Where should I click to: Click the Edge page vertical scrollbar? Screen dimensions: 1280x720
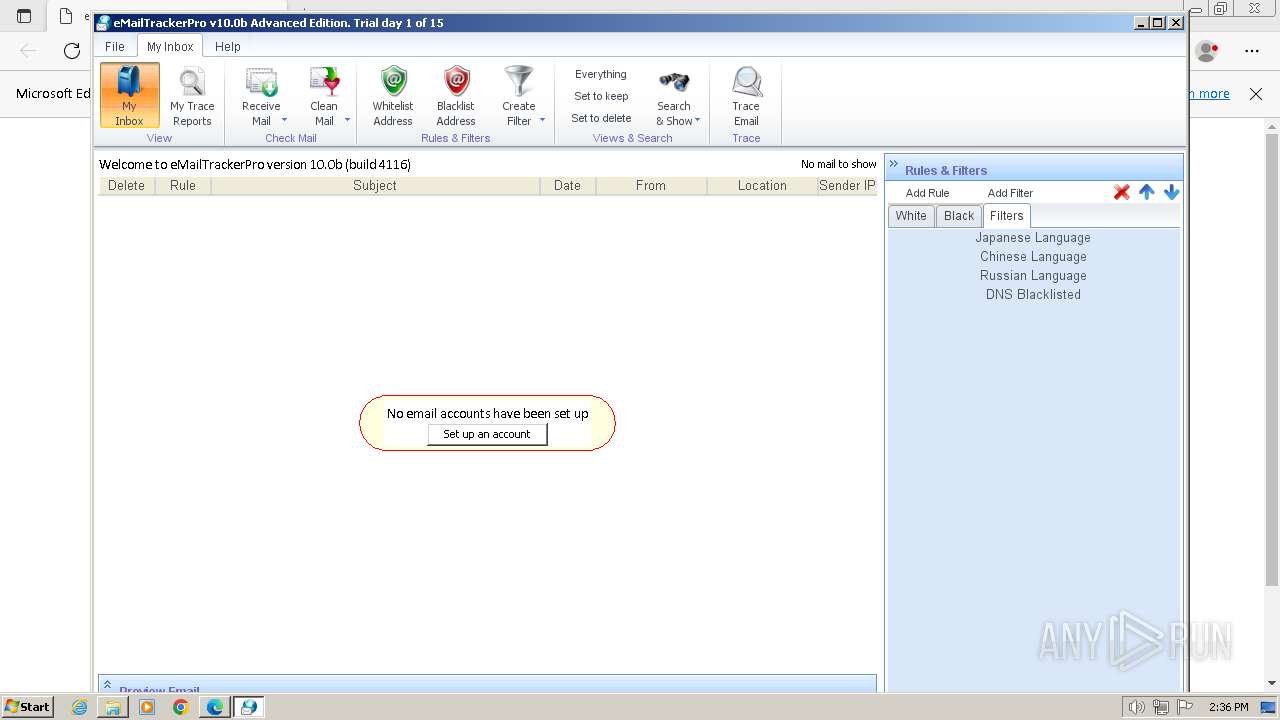(1272, 360)
